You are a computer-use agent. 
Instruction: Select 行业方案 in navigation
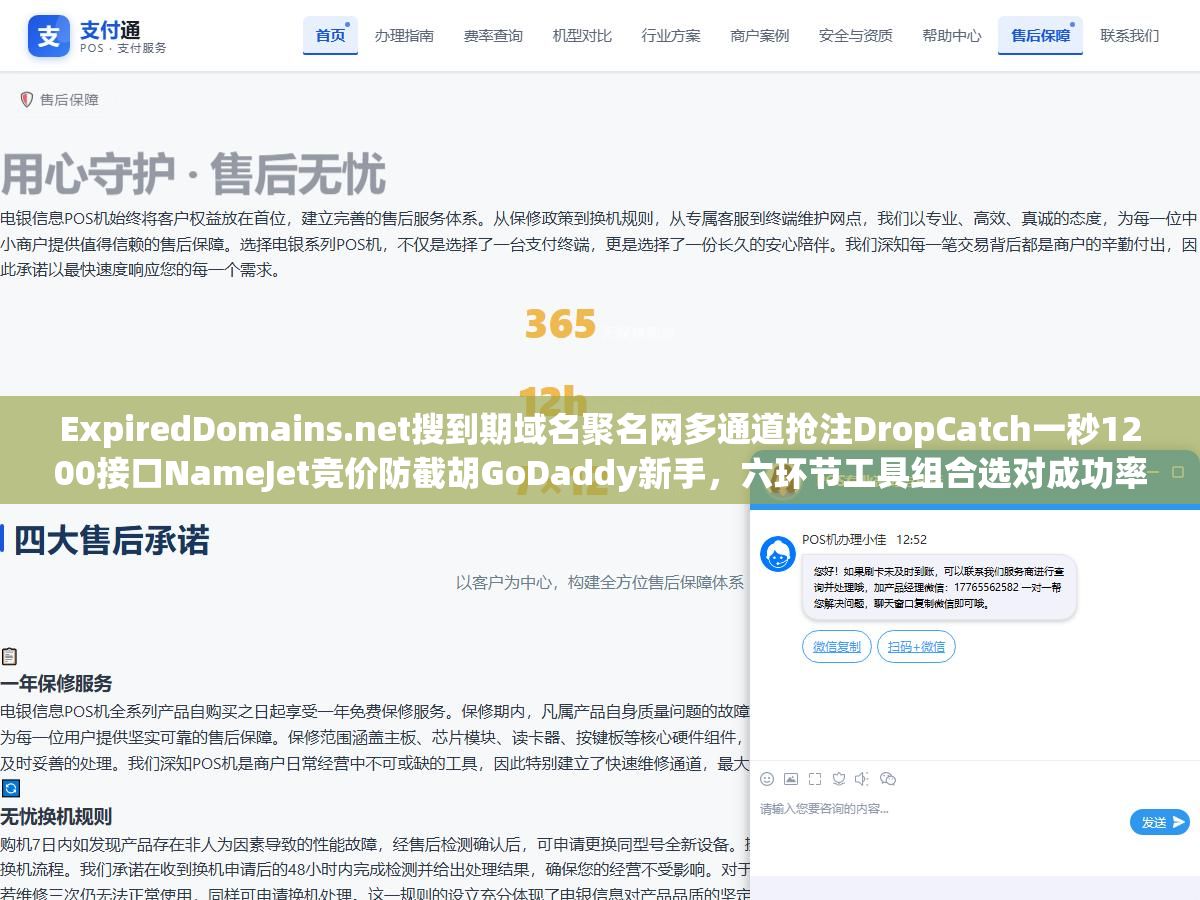coord(671,35)
